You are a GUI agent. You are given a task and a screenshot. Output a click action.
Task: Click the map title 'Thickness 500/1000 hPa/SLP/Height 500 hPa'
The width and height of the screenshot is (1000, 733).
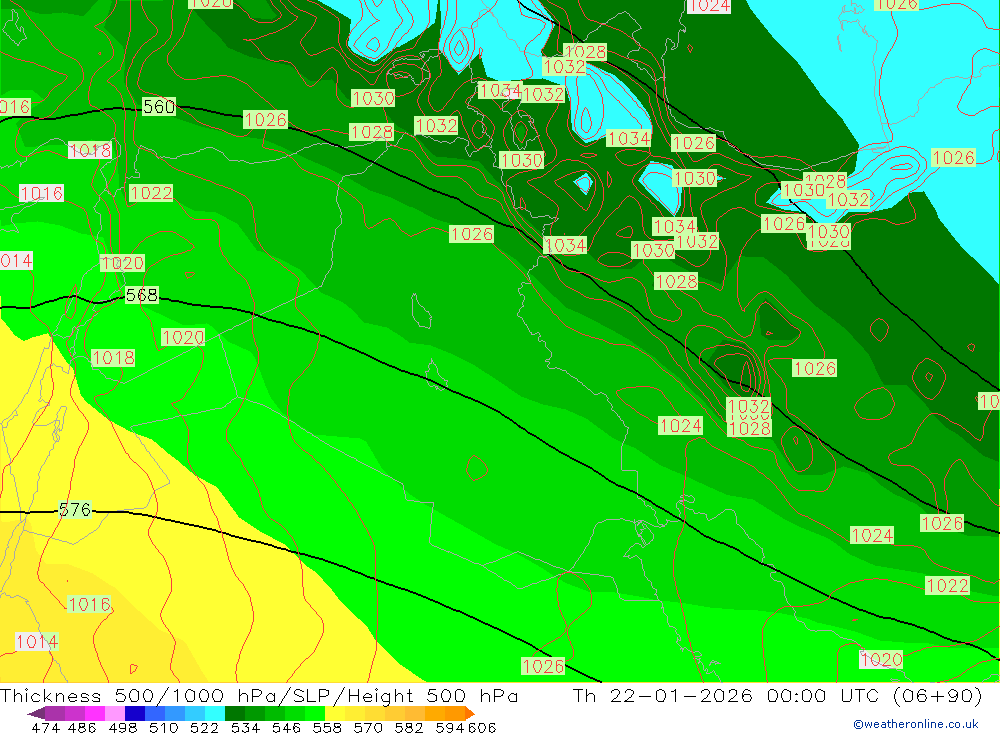259,695
